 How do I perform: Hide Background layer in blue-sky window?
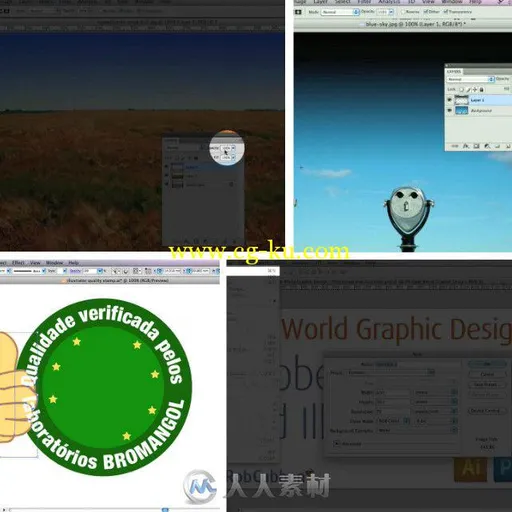449,110
